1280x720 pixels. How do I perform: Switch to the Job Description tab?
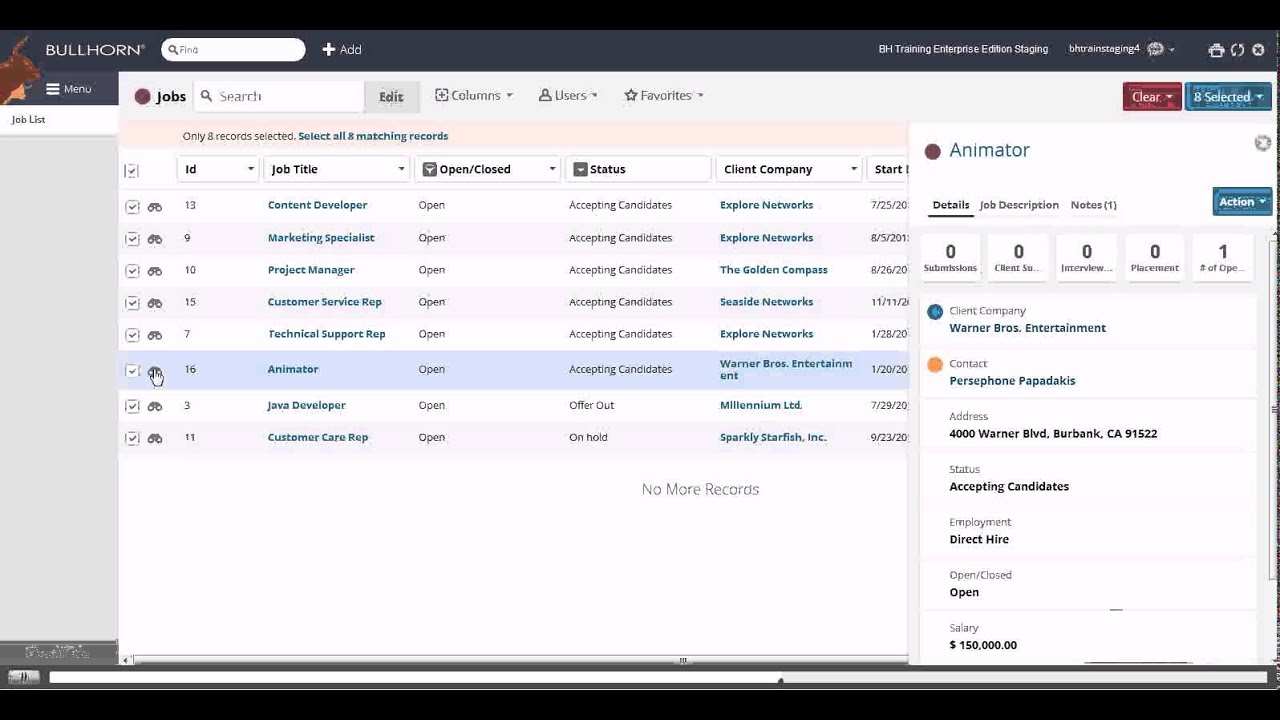[1019, 205]
